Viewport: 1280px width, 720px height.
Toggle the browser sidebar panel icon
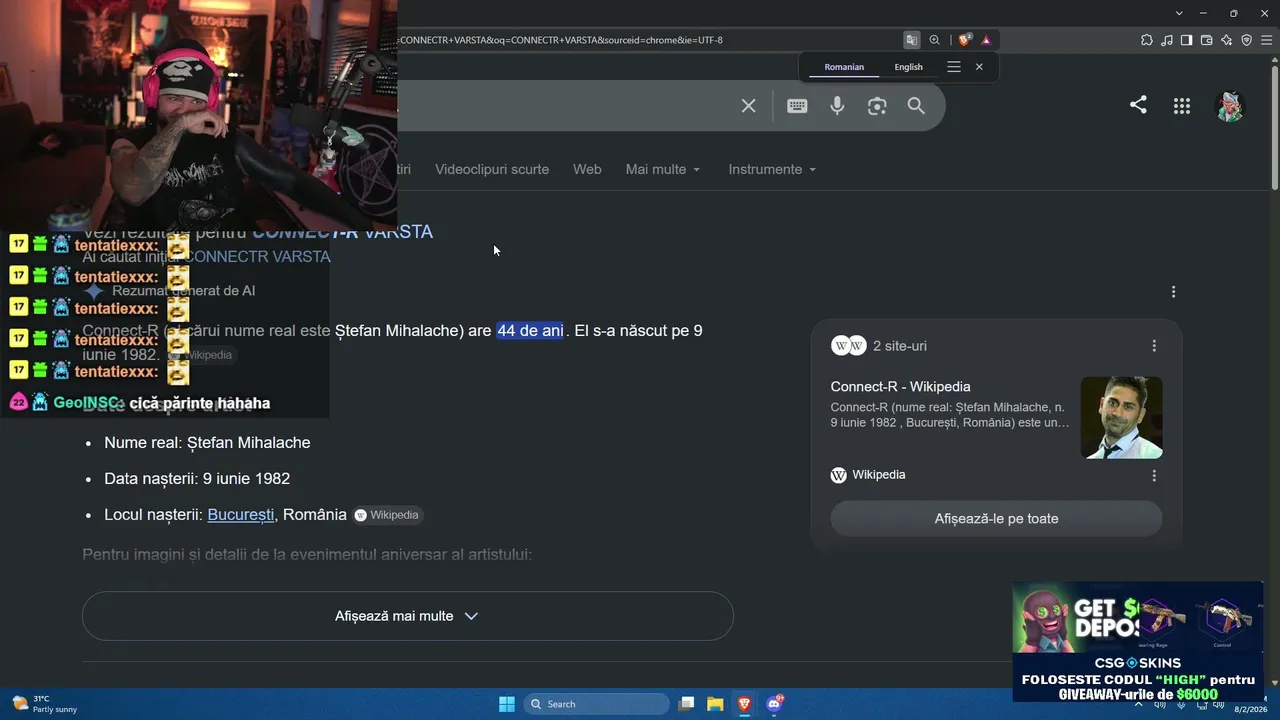[1186, 40]
